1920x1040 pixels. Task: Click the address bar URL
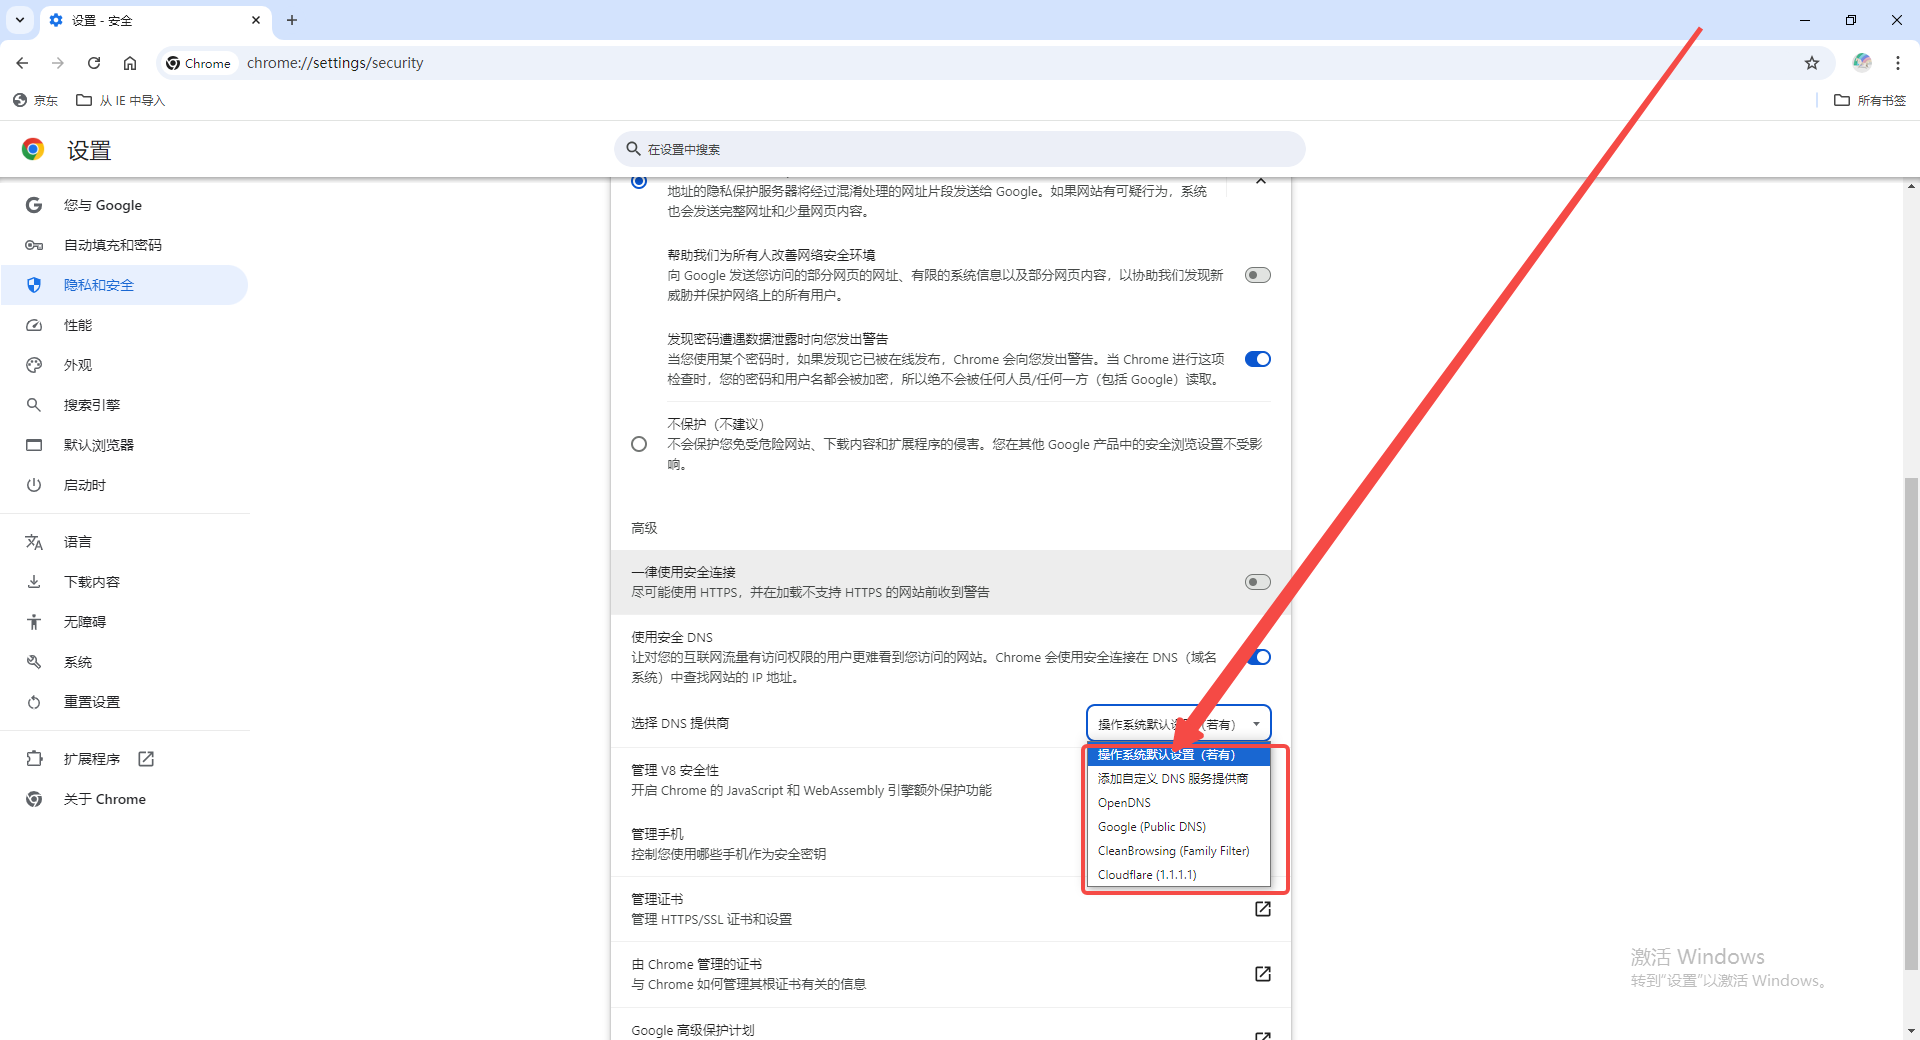pyautogui.click(x=335, y=63)
